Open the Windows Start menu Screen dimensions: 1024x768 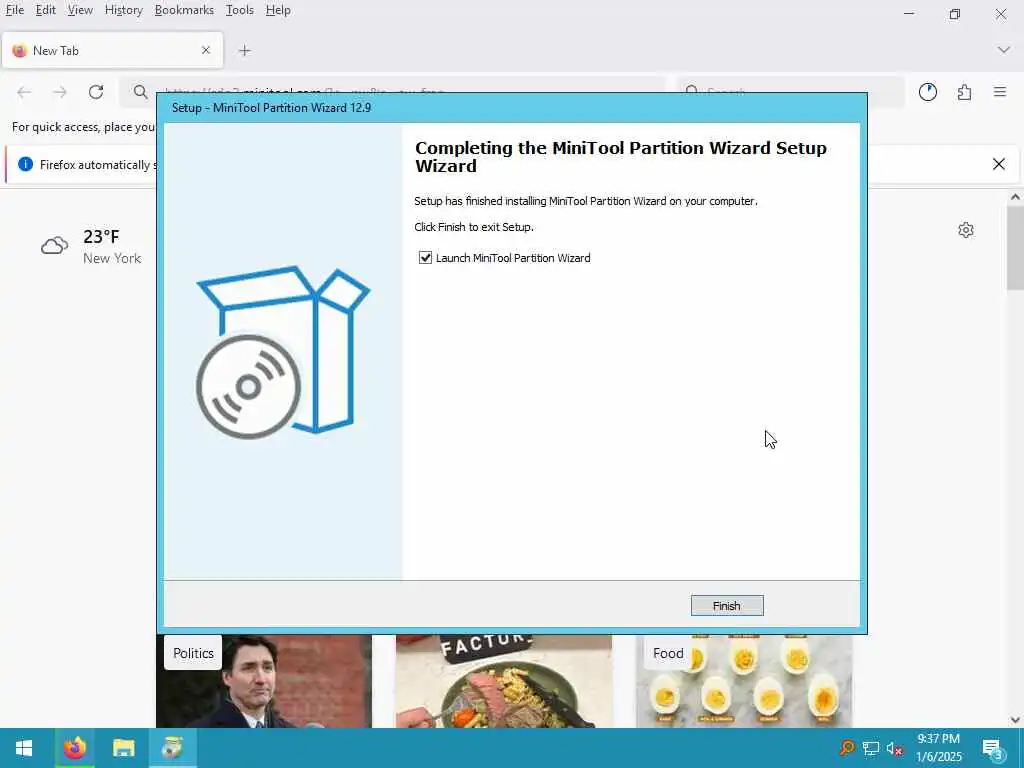(24, 748)
